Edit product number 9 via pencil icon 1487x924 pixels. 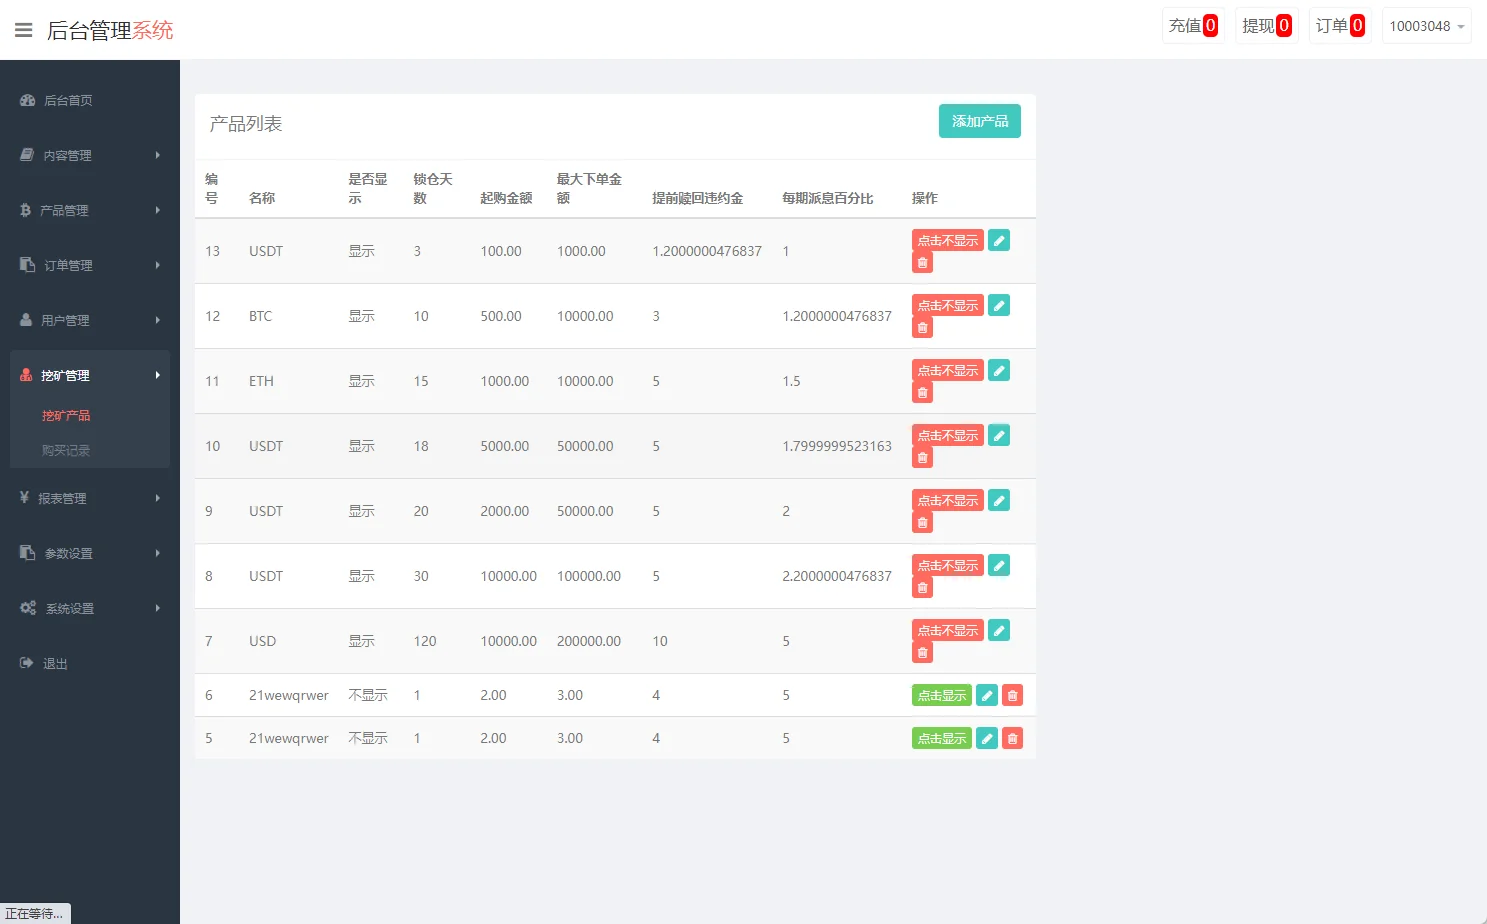coord(998,501)
